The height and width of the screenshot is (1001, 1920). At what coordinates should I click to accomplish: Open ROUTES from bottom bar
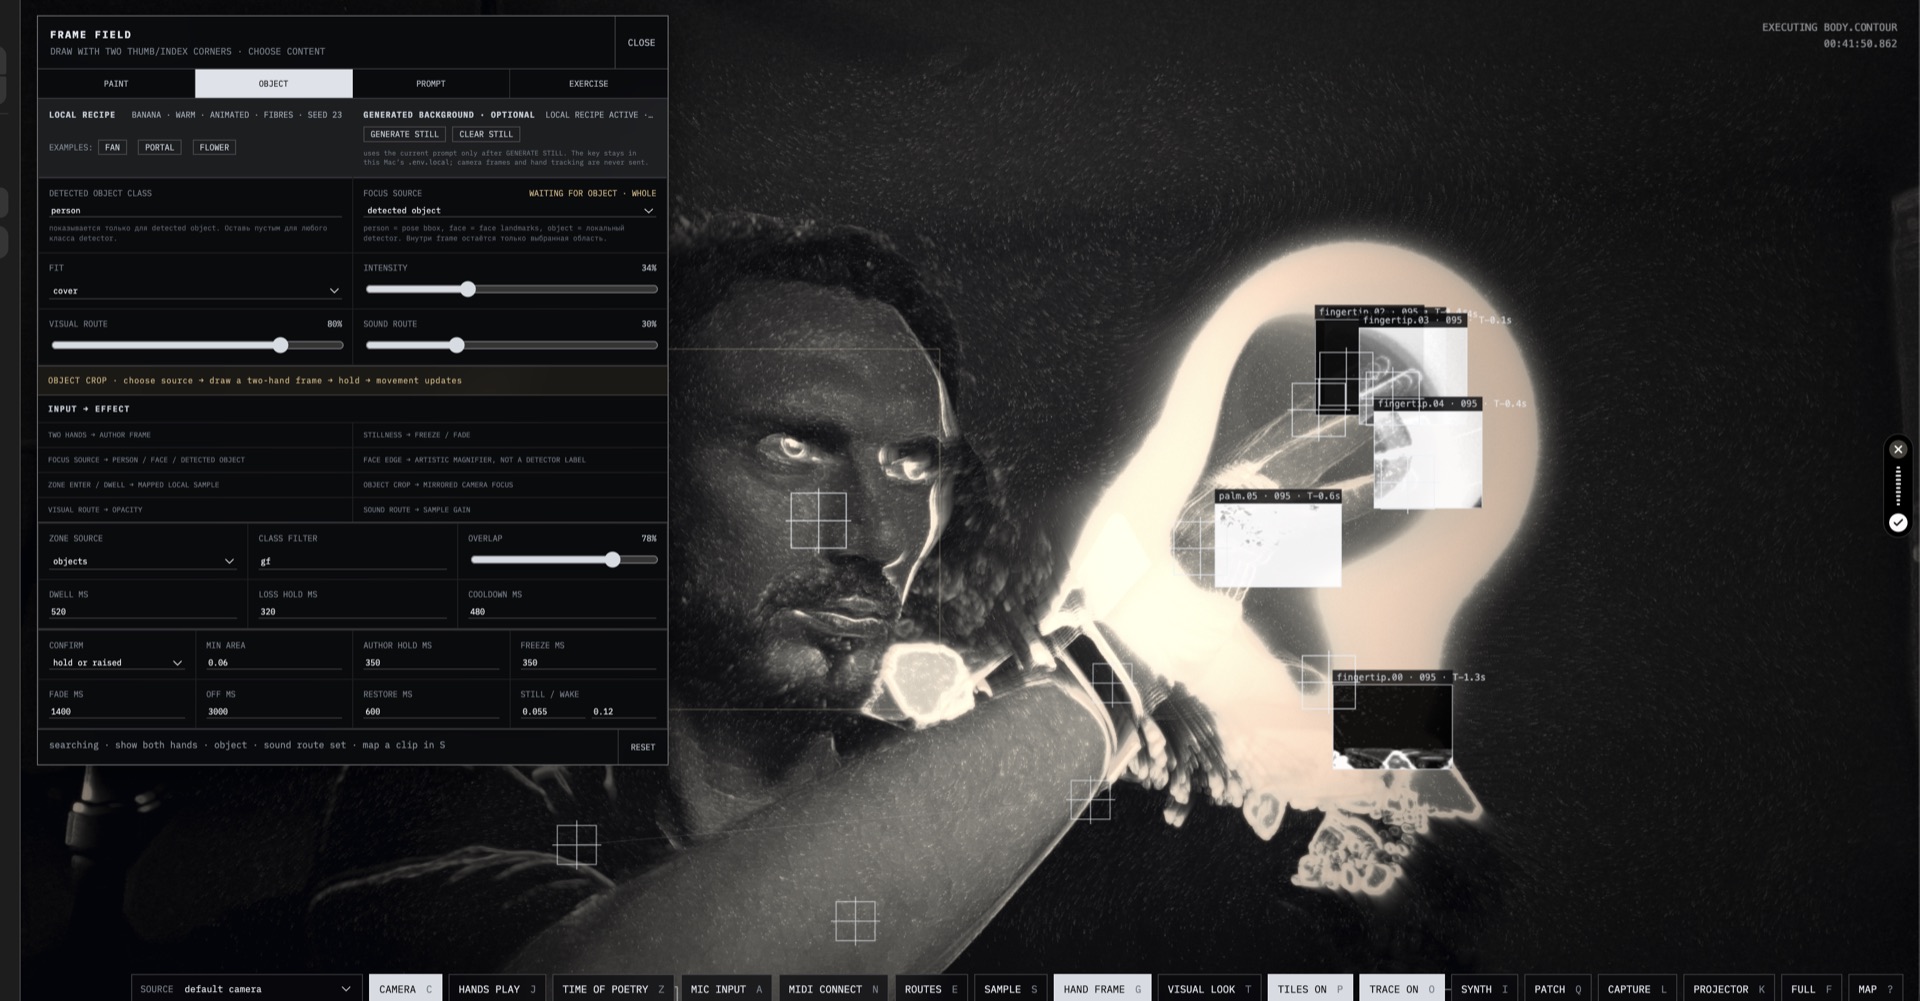pos(931,989)
